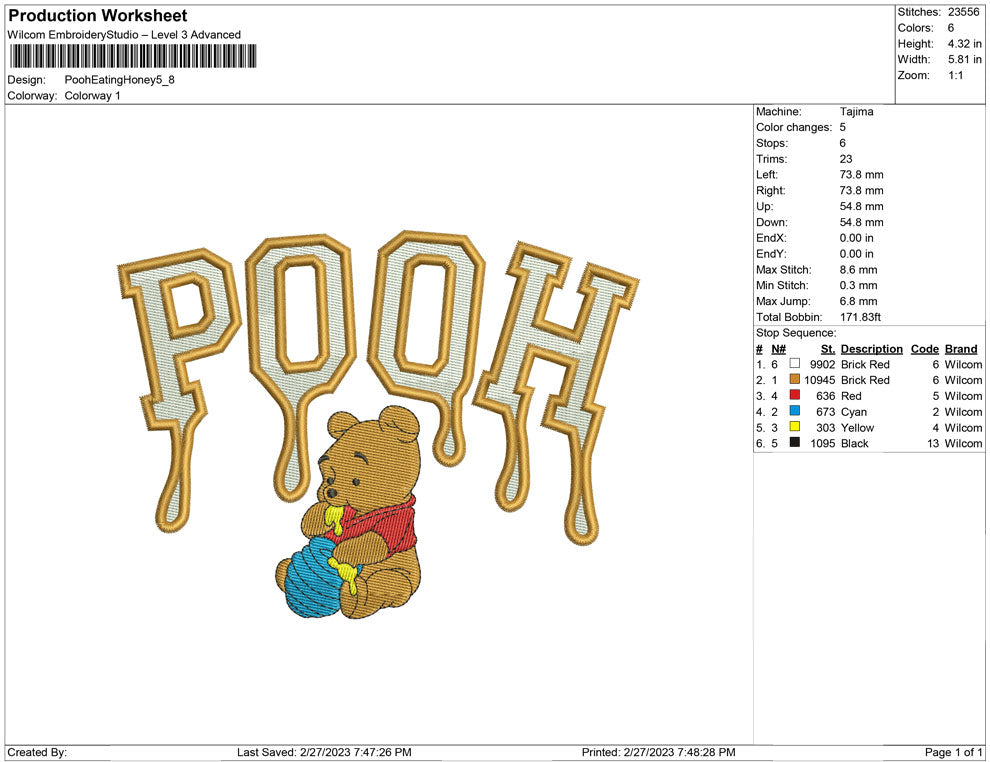Click Wilcom EmbroideryStudio subtitle text
The height and width of the screenshot is (762, 990).
(x=124, y=35)
